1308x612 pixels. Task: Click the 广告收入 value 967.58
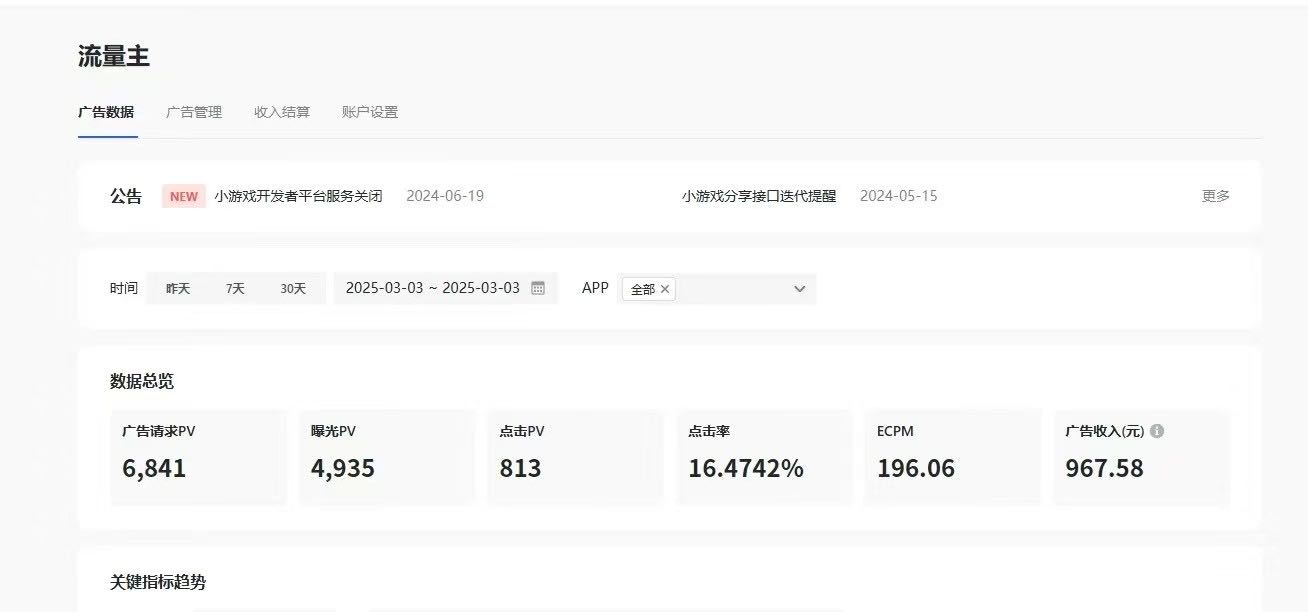click(1105, 468)
